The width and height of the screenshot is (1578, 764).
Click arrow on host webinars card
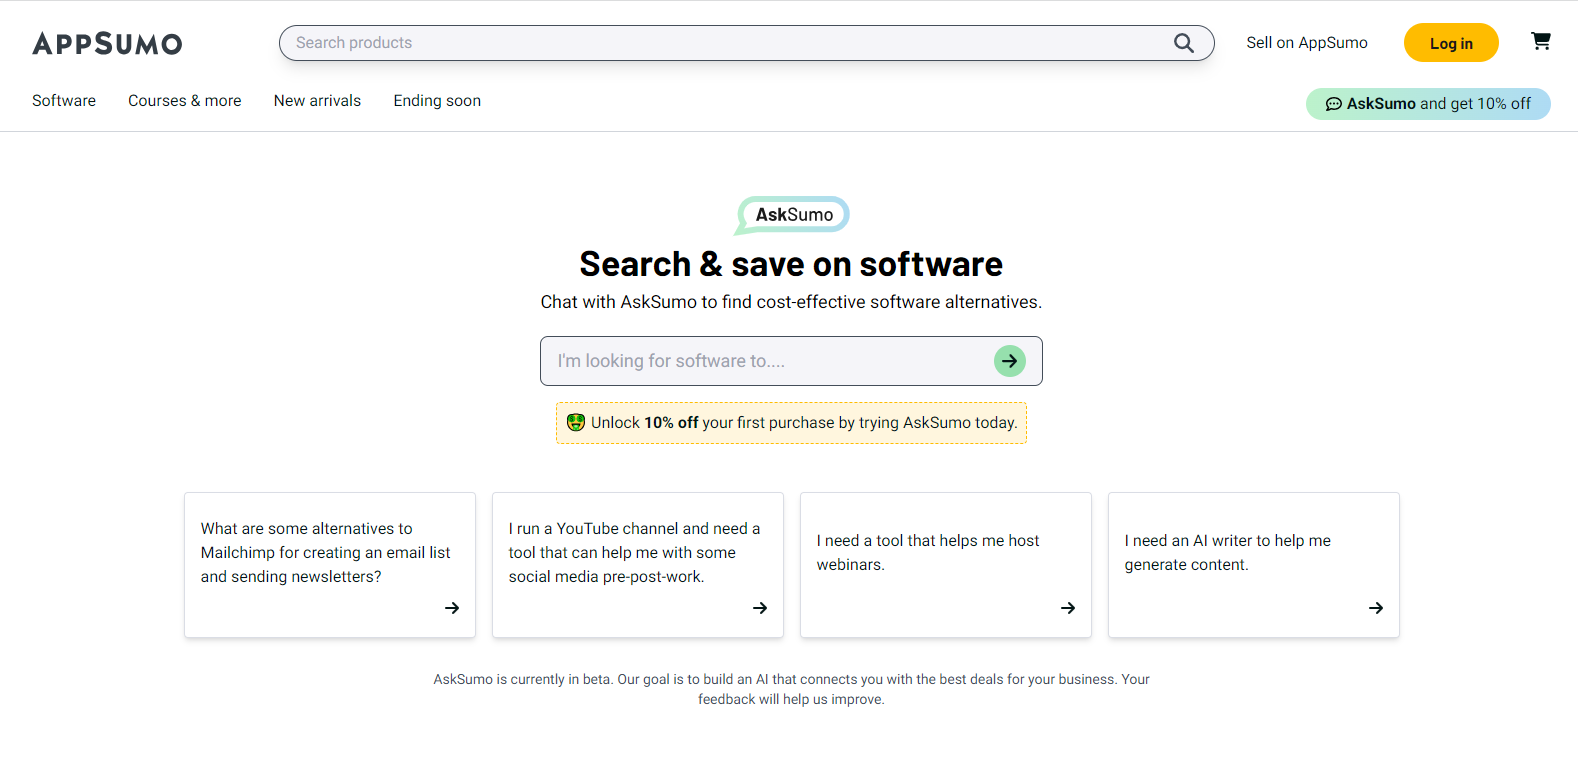1068,608
